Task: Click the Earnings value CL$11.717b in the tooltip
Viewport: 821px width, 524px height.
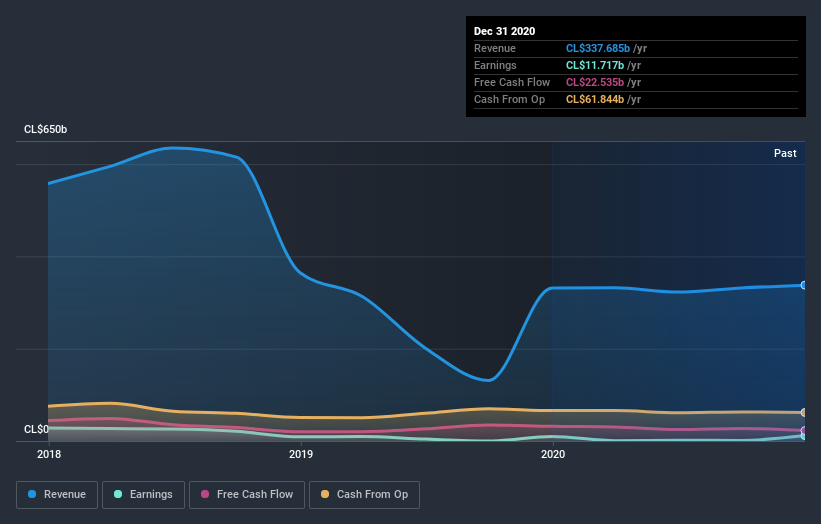Action: 595,65
